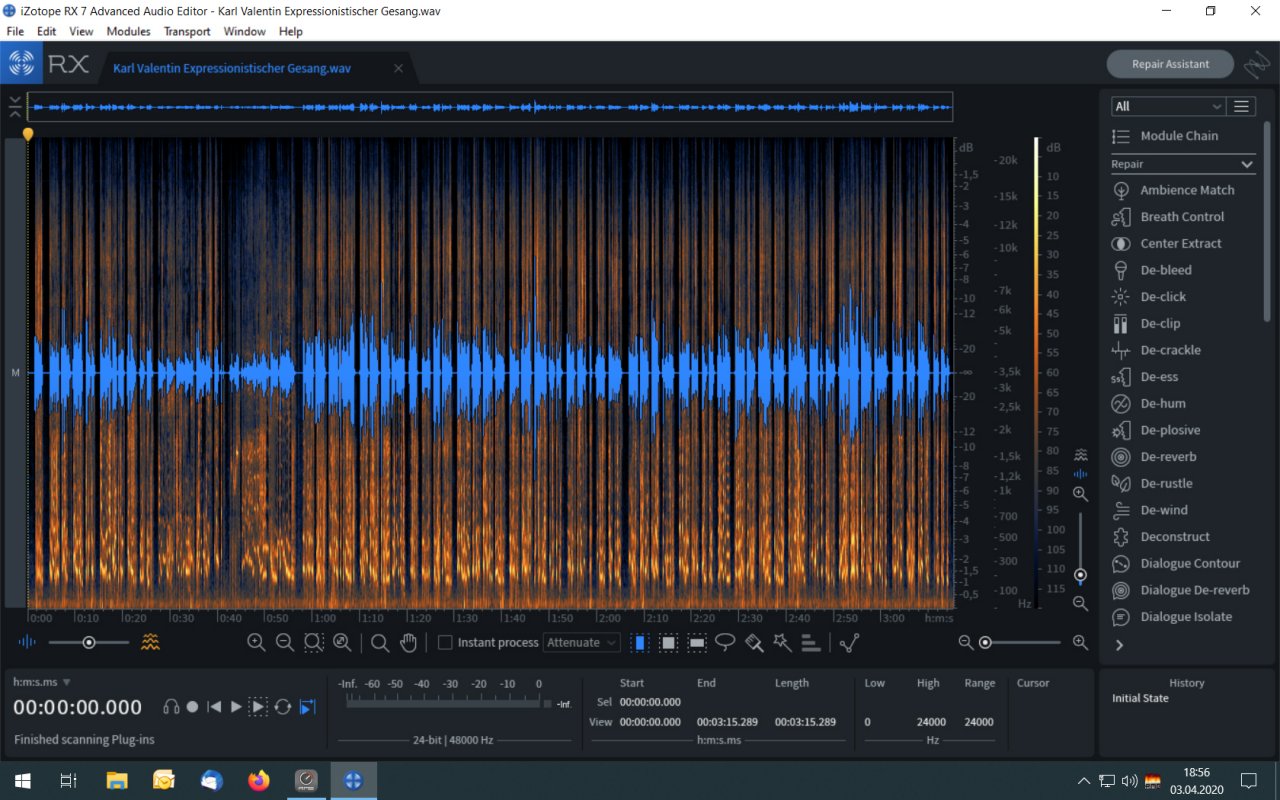Open the De-crackle module
Viewport: 1280px width, 800px height.
(1156, 350)
